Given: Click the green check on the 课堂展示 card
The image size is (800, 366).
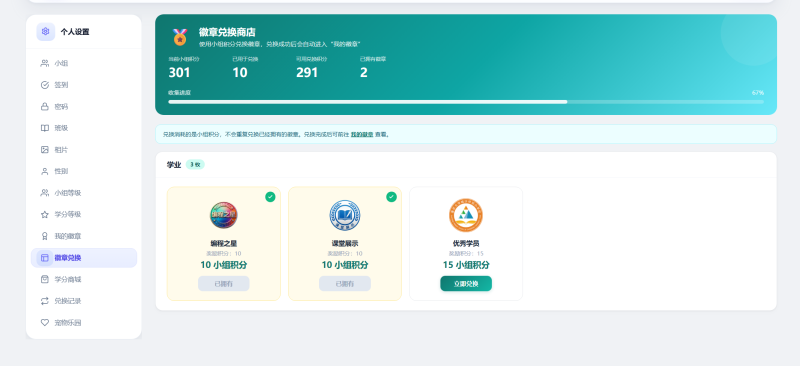Looking at the screenshot, I should pos(391,197).
